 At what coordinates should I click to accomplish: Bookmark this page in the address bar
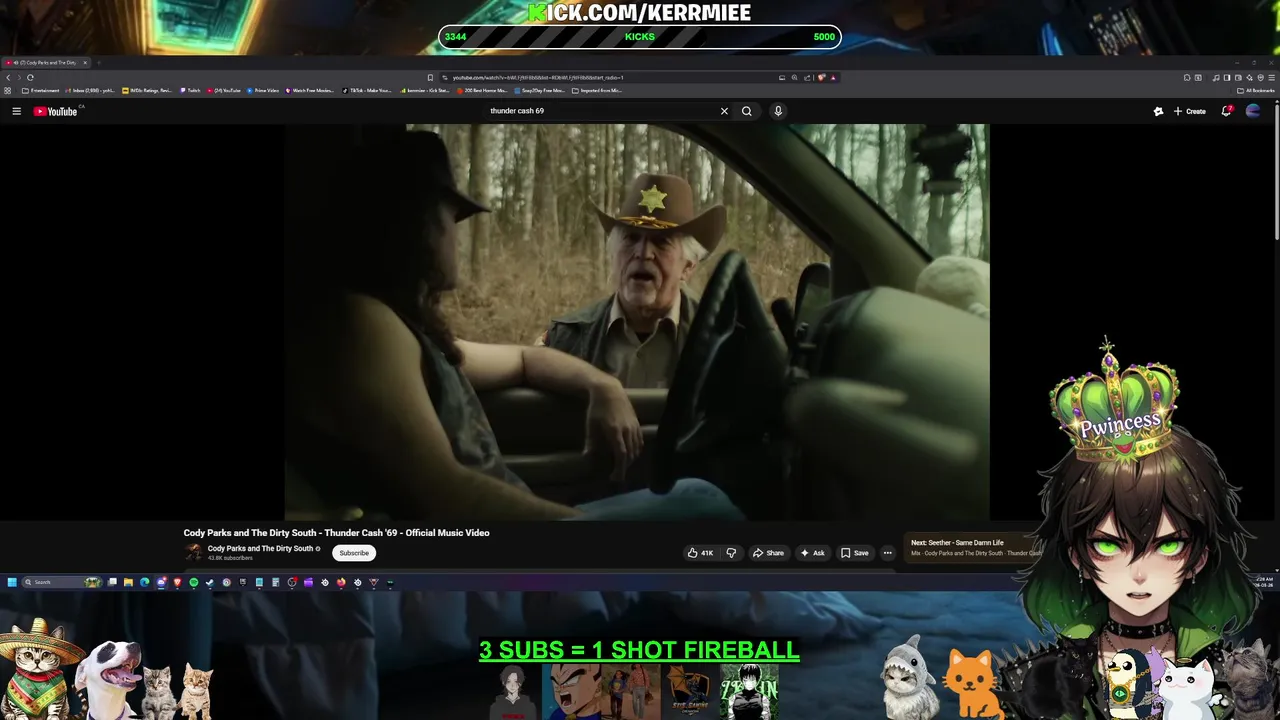point(430,77)
